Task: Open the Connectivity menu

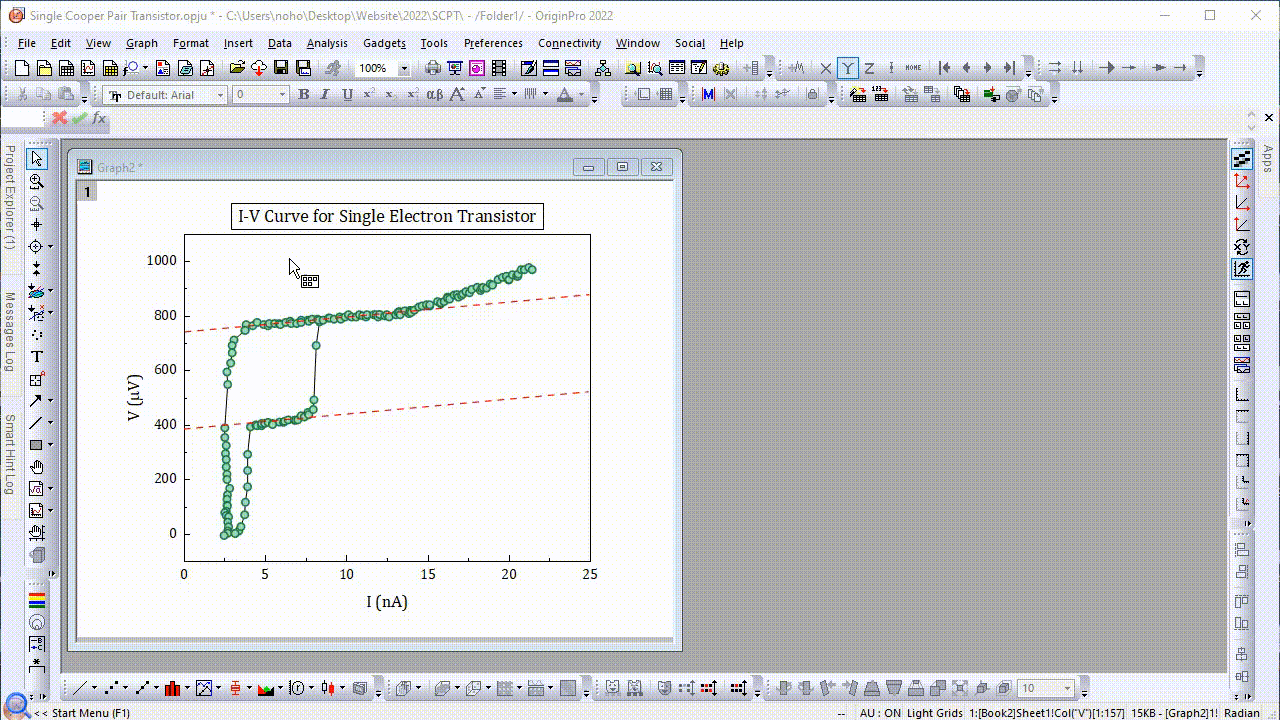Action: point(570,43)
